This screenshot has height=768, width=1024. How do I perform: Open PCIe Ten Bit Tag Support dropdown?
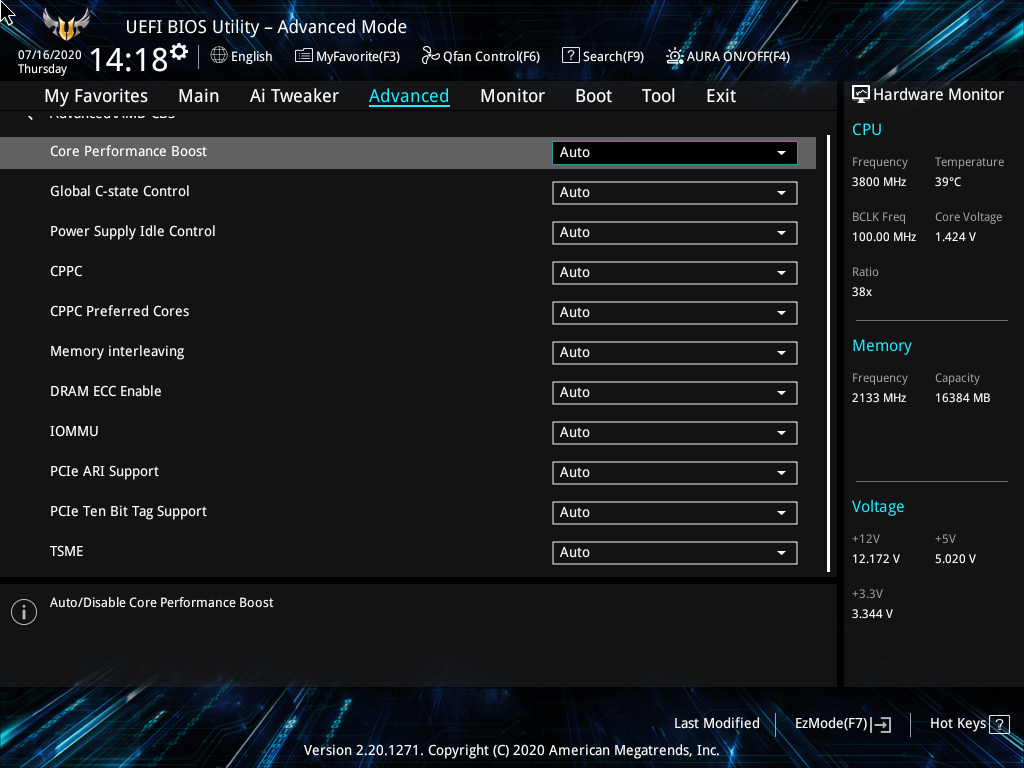(675, 513)
